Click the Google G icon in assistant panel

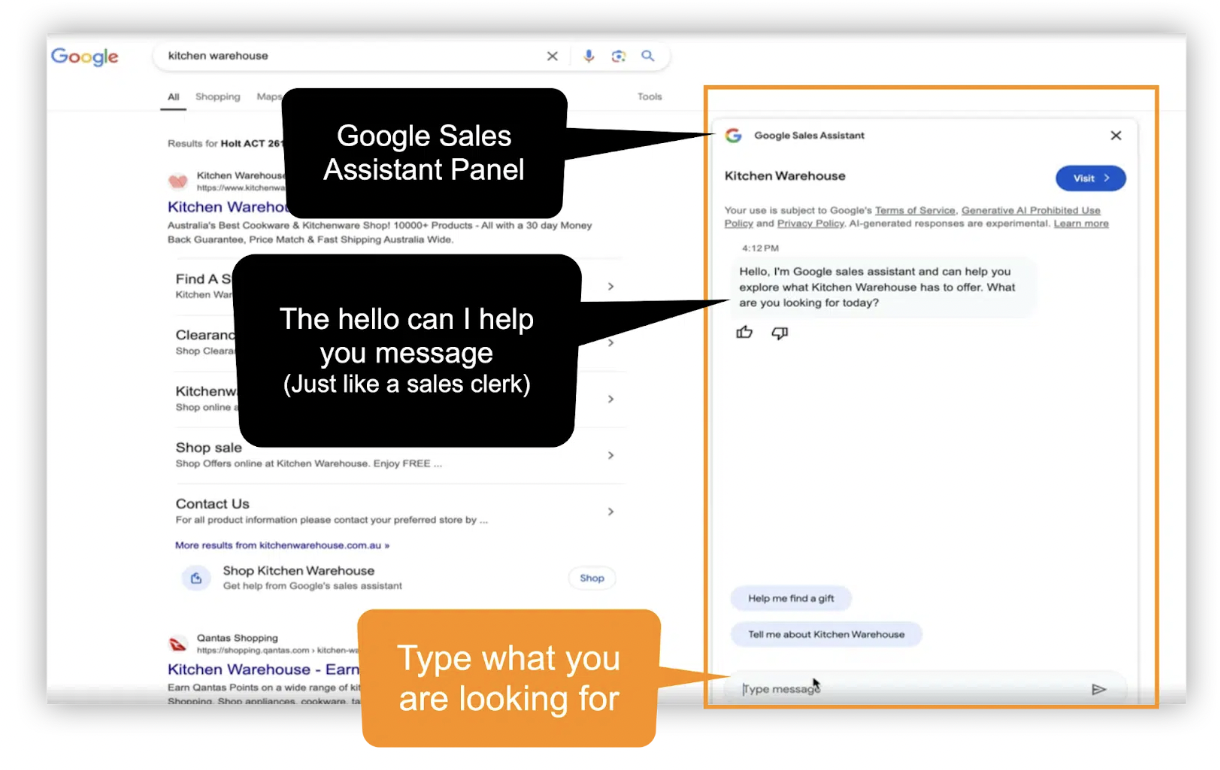coord(733,135)
